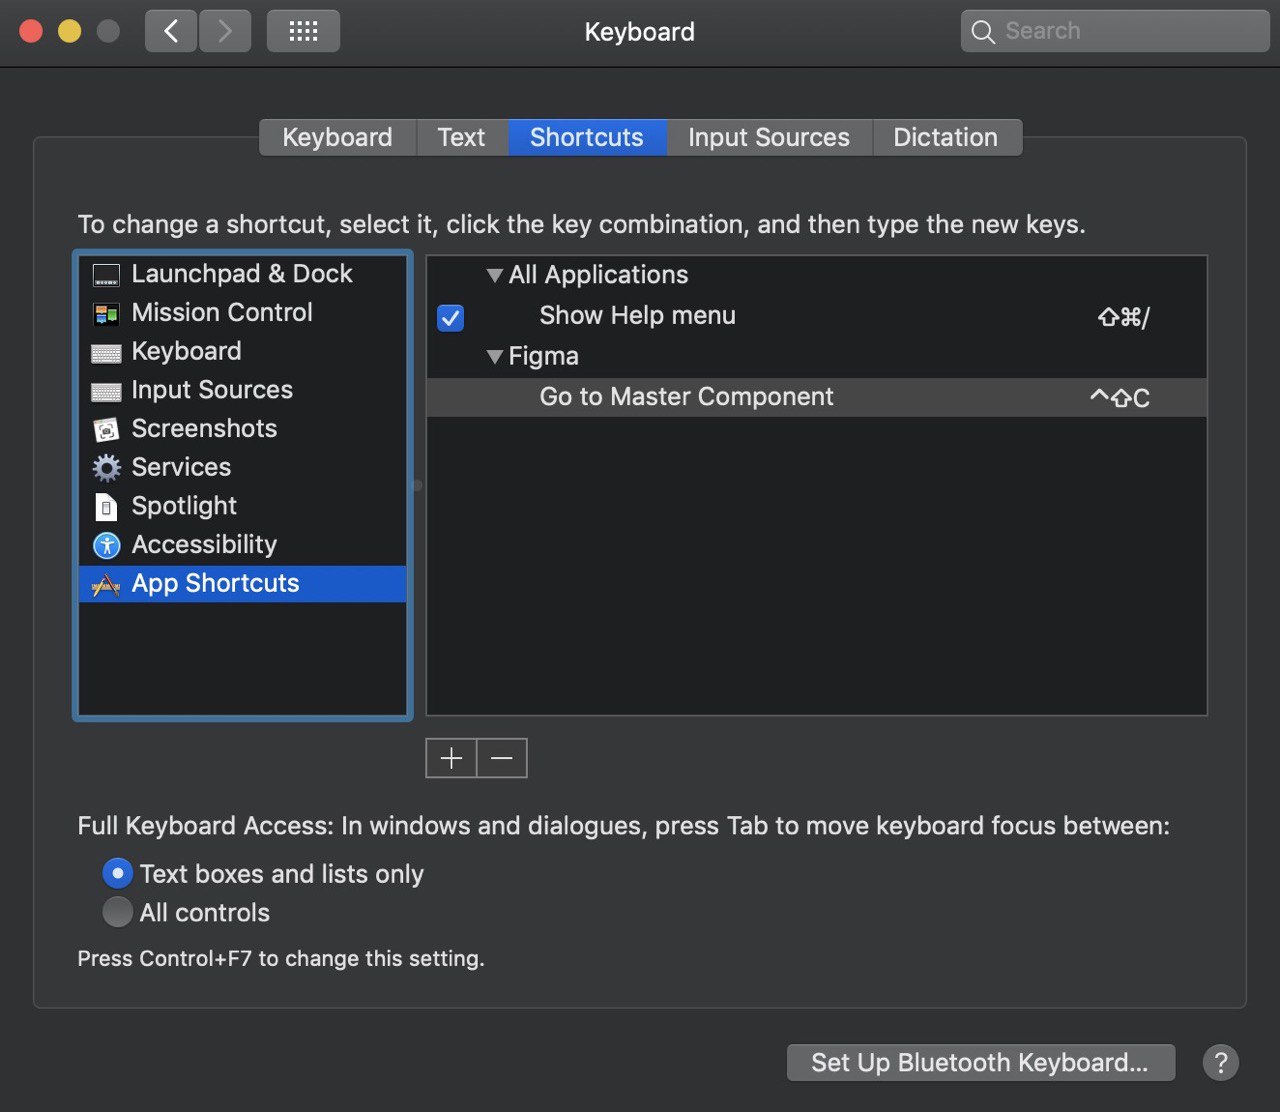Open help with the question mark button
Viewport: 1280px width, 1112px height.
[x=1220, y=1062]
